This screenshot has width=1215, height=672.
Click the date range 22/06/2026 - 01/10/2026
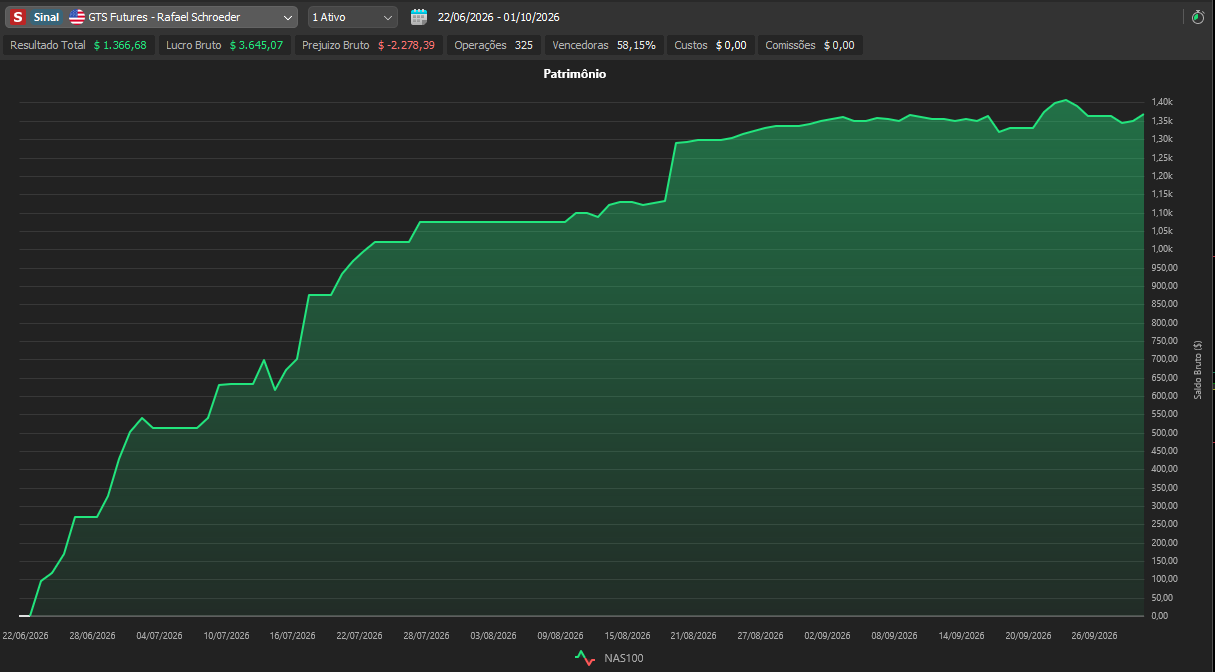point(499,17)
